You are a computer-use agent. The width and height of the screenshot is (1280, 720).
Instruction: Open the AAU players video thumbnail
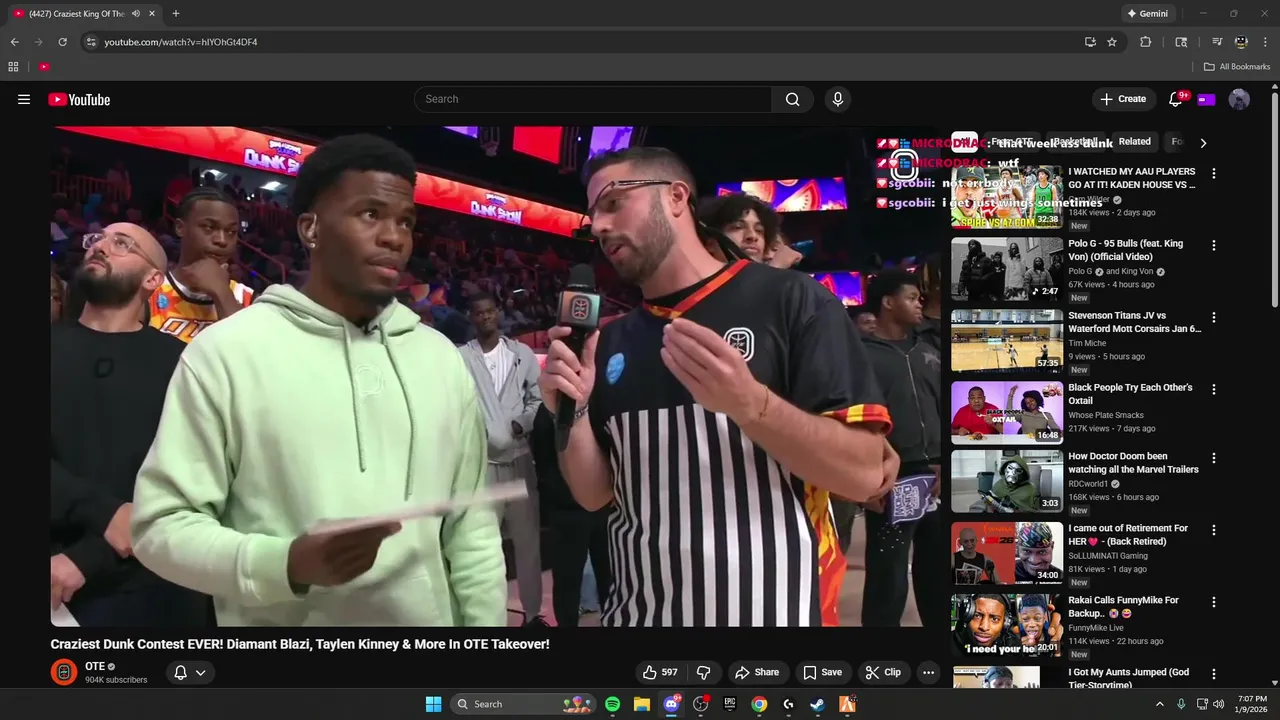tap(1007, 197)
